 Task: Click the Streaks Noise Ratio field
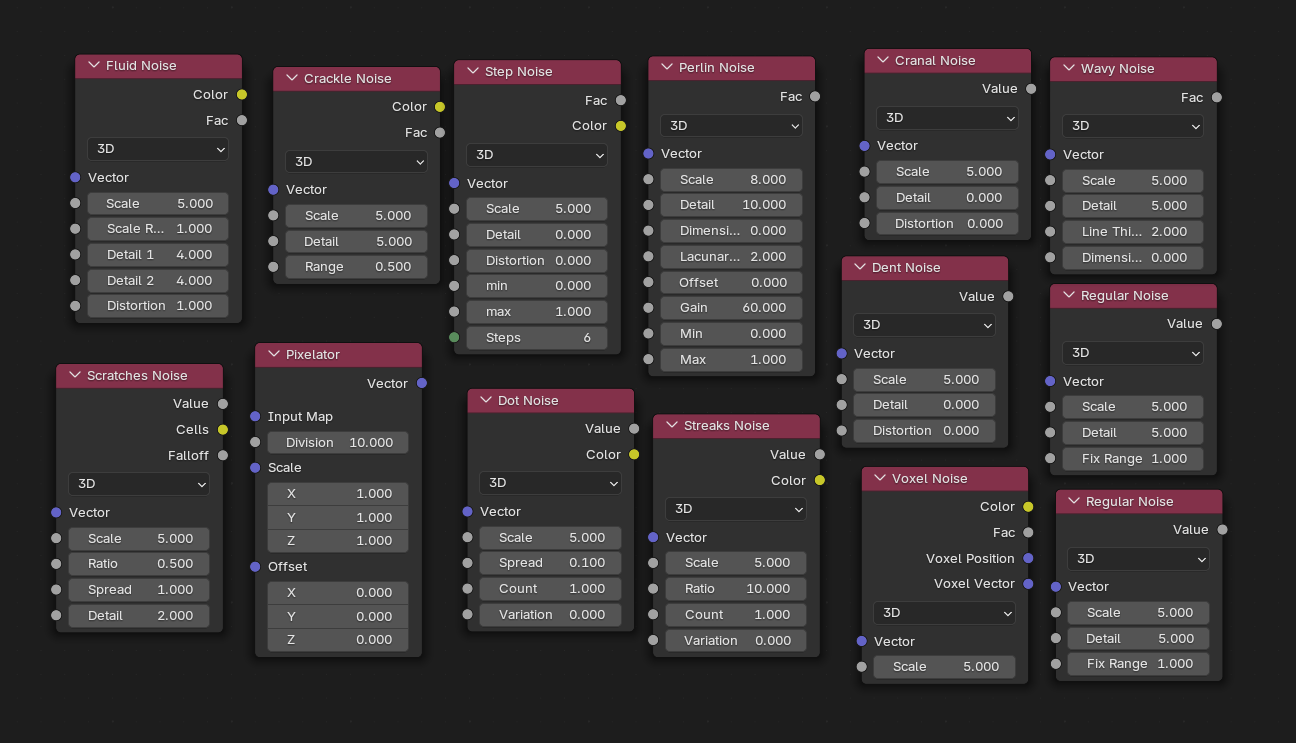[736, 589]
